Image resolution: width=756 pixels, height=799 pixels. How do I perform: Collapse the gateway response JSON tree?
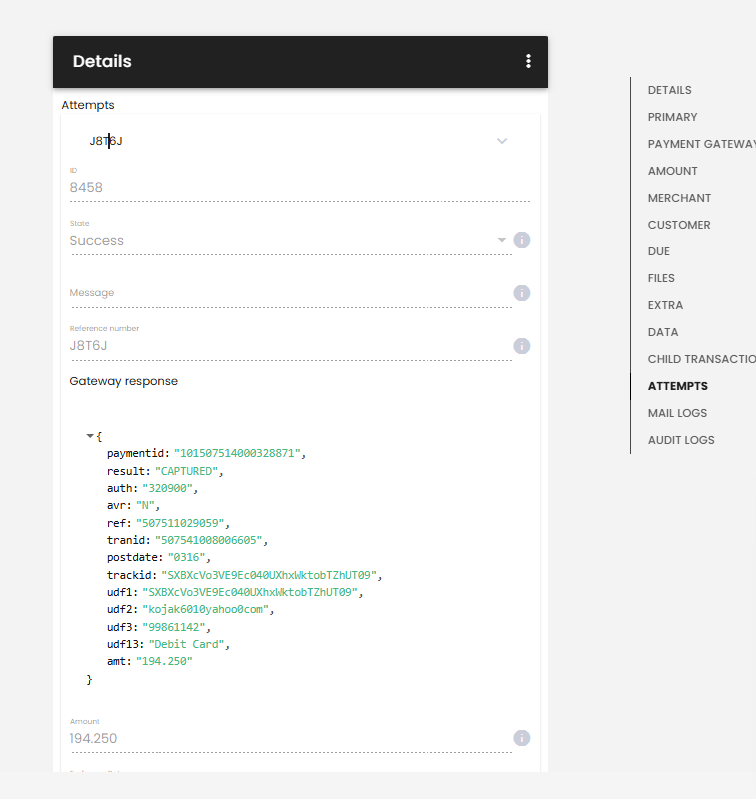tap(90, 436)
